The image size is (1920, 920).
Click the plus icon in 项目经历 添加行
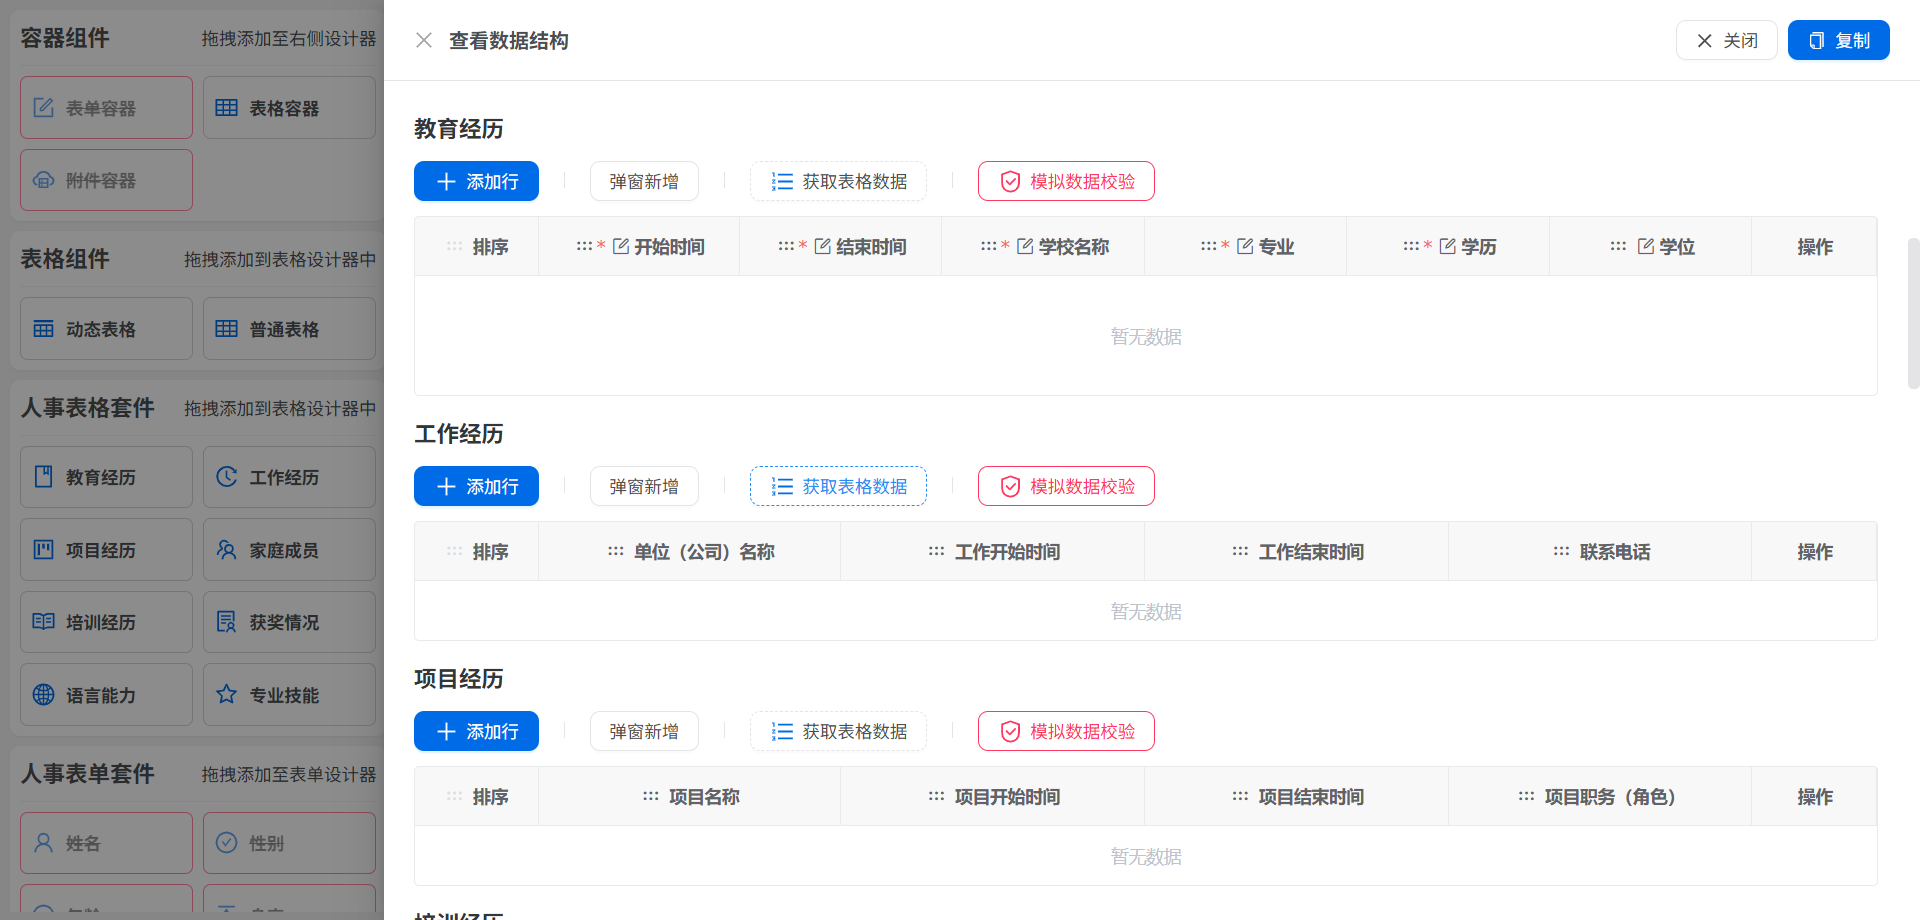click(447, 731)
